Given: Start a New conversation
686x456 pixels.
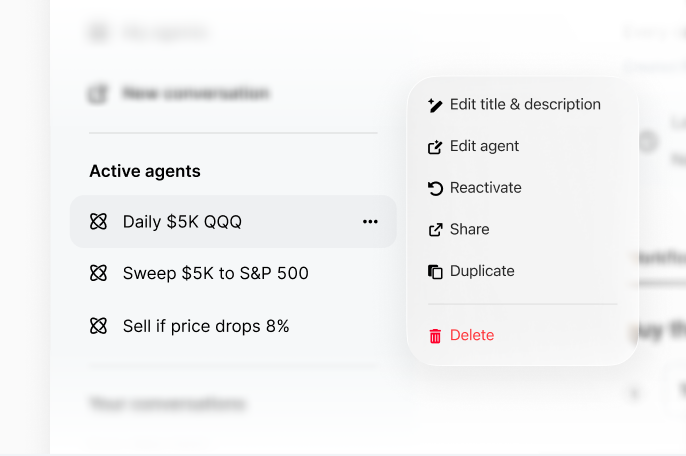Looking at the screenshot, I should (195, 94).
